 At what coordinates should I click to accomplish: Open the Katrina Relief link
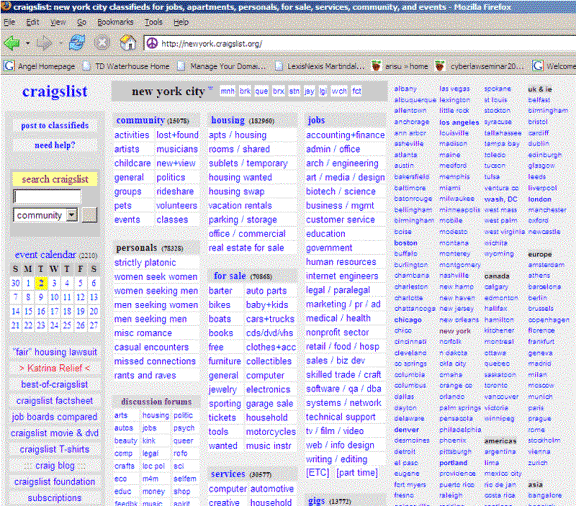[x=54, y=368]
